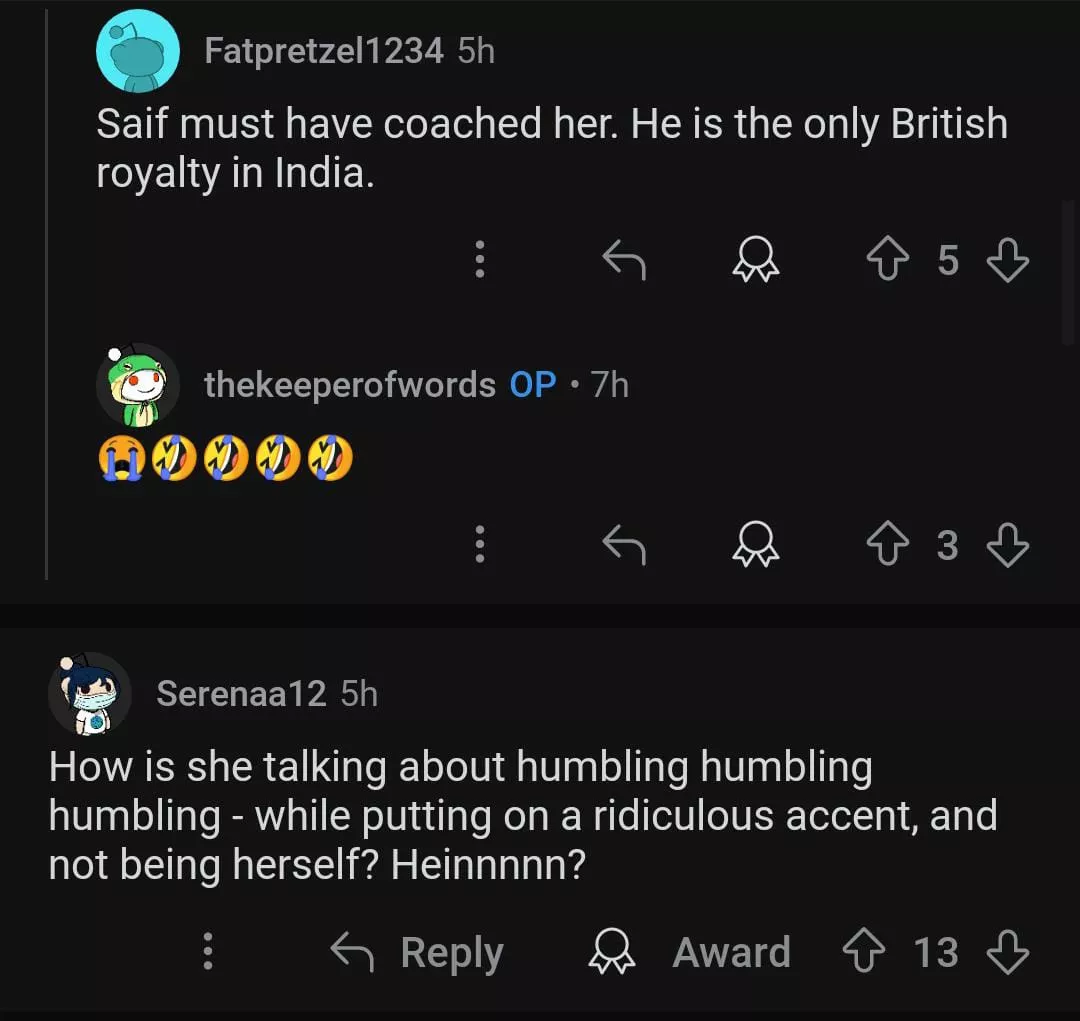Collapse thread using the left vertical line
1080x1021 pixels.
[x=47, y=300]
